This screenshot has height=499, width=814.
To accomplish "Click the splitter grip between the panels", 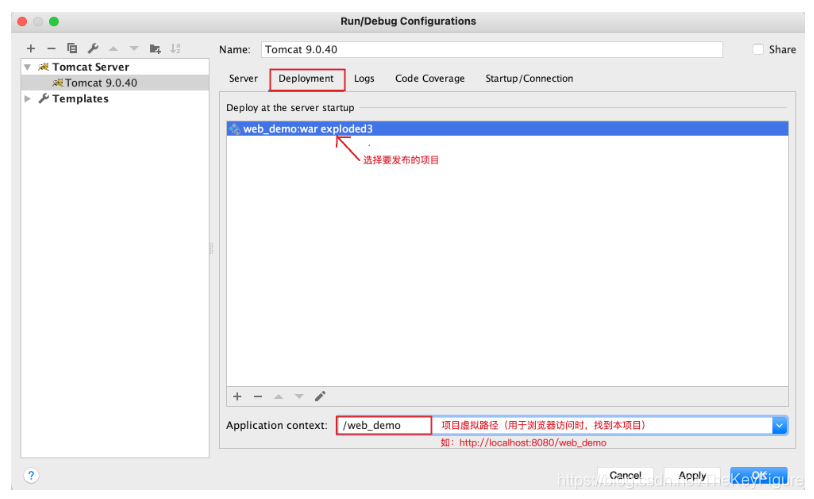I will tap(211, 248).
